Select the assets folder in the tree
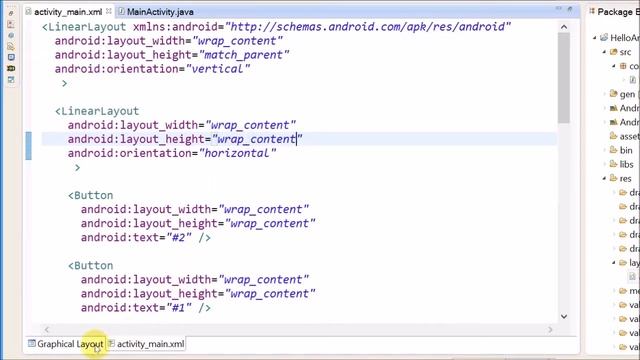The height and width of the screenshot is (360, 640). (x=624, y=136)
